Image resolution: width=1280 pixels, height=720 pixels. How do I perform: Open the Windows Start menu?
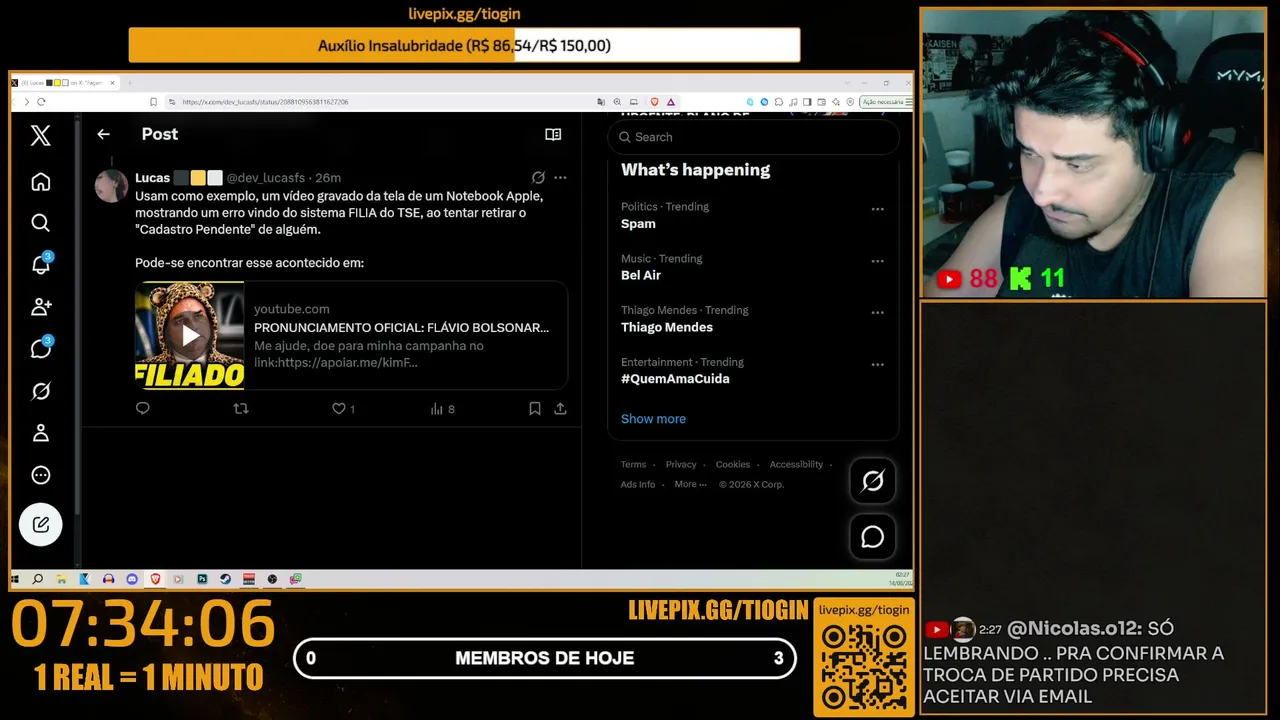[16, 579]
